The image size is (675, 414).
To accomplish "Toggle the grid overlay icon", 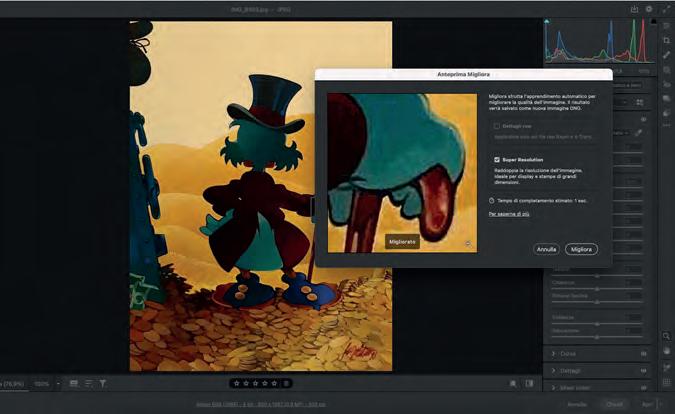I will coord(666,382).
